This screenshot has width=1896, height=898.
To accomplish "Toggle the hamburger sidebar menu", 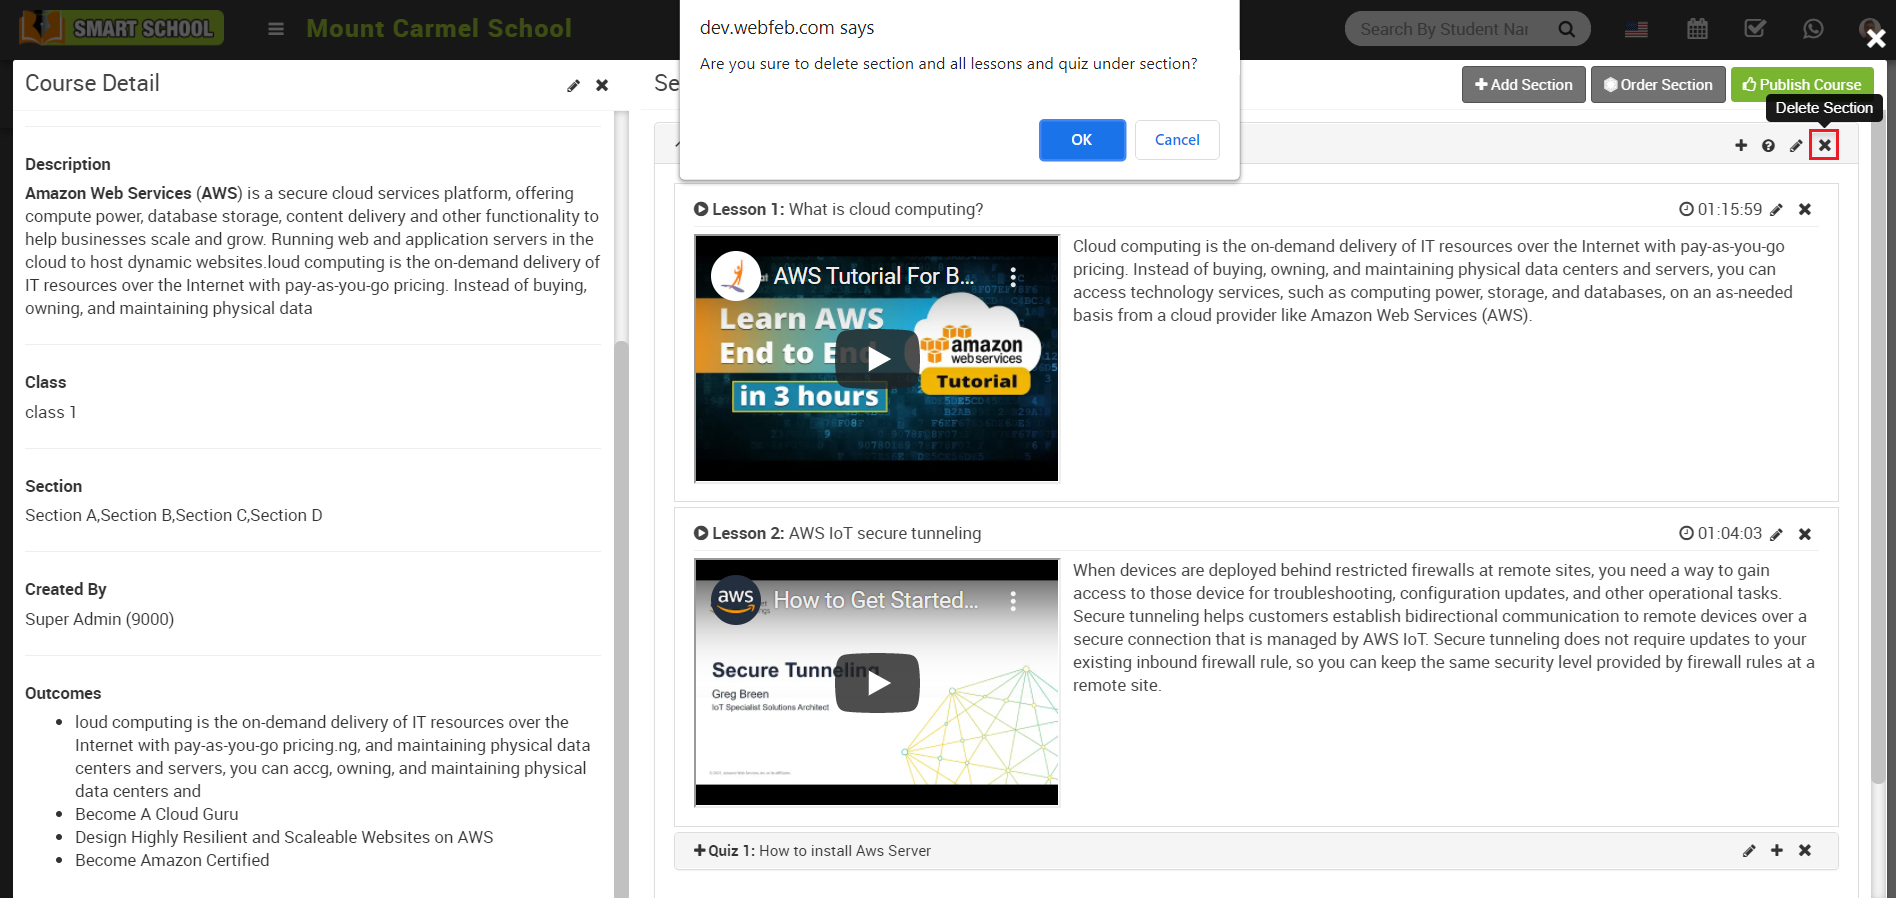I will coord(276,29).
